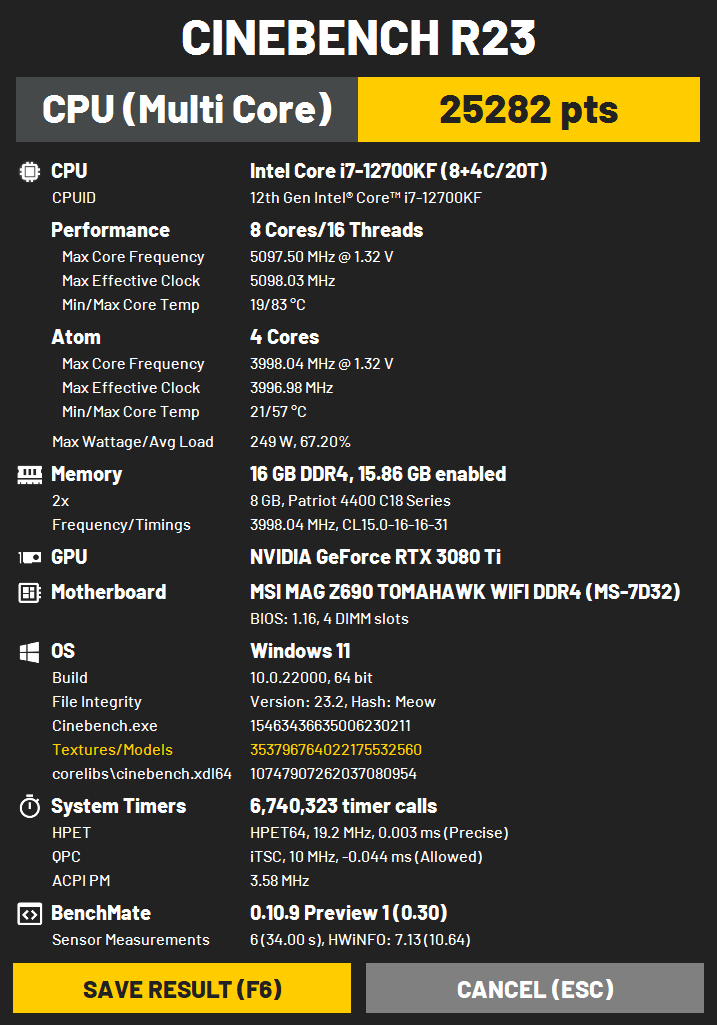
Task: Click the CINEBENCH R23 title
Action: pyautogui.click(x=358, y=37)
